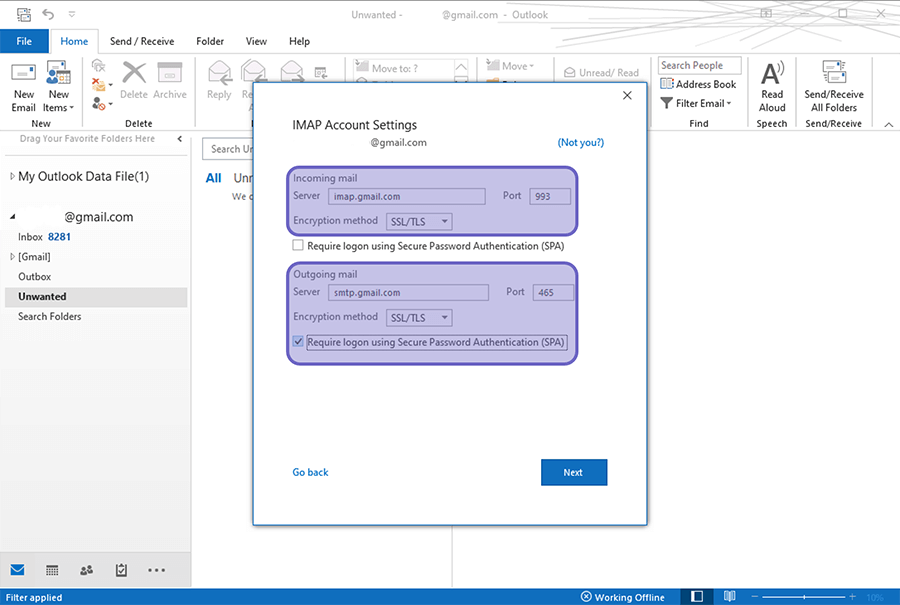
Task: Click the New Email icon
Action: 24,73
